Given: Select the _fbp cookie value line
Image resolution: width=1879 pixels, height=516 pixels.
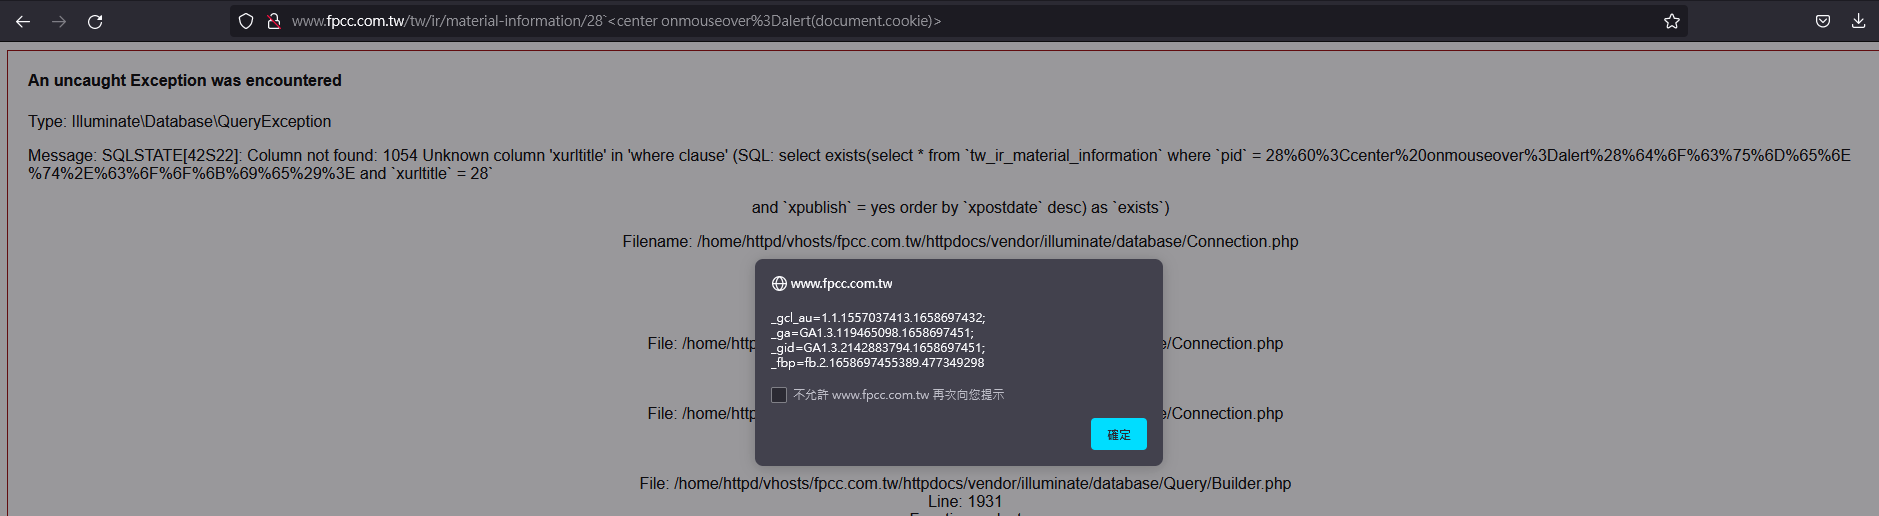Looking at the screenshot, I should [x=878, y=363].
